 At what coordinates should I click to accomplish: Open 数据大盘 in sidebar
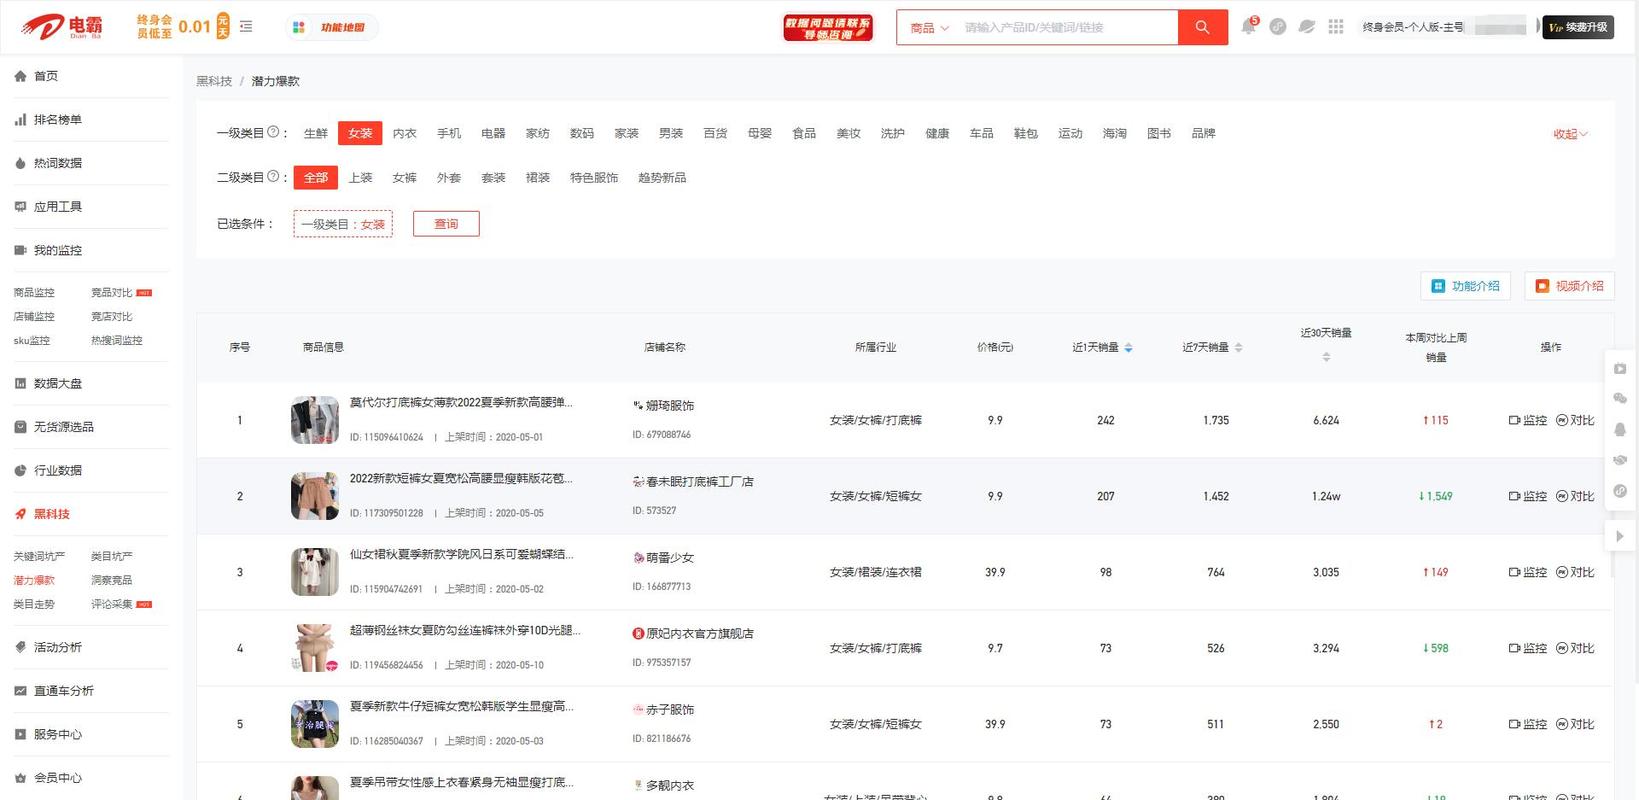[57, 383]
